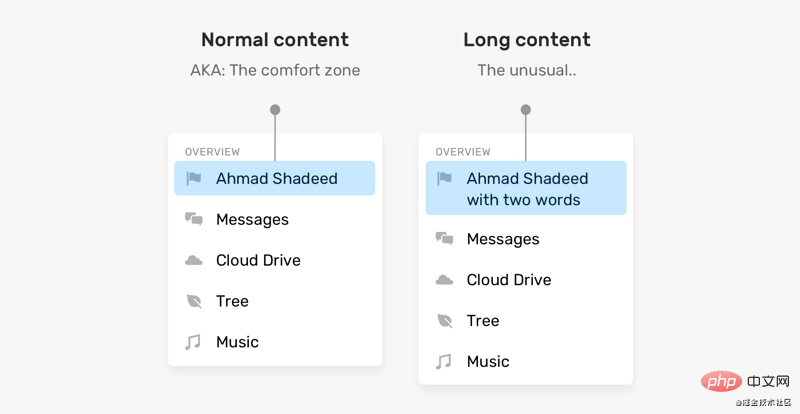Click the 'Long content' heading
Viewport: 800px width, 414px height.
coord(527,40)
